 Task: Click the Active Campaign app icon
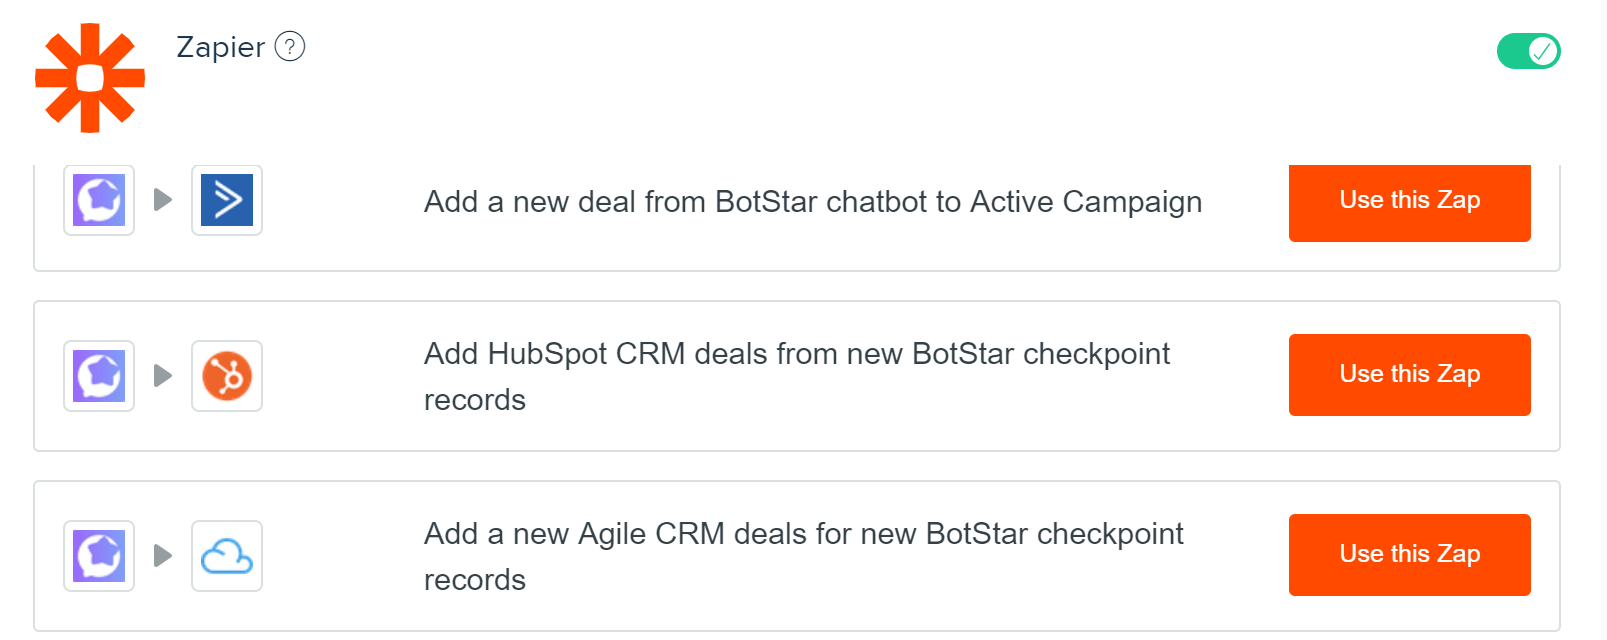coord(227,200)
